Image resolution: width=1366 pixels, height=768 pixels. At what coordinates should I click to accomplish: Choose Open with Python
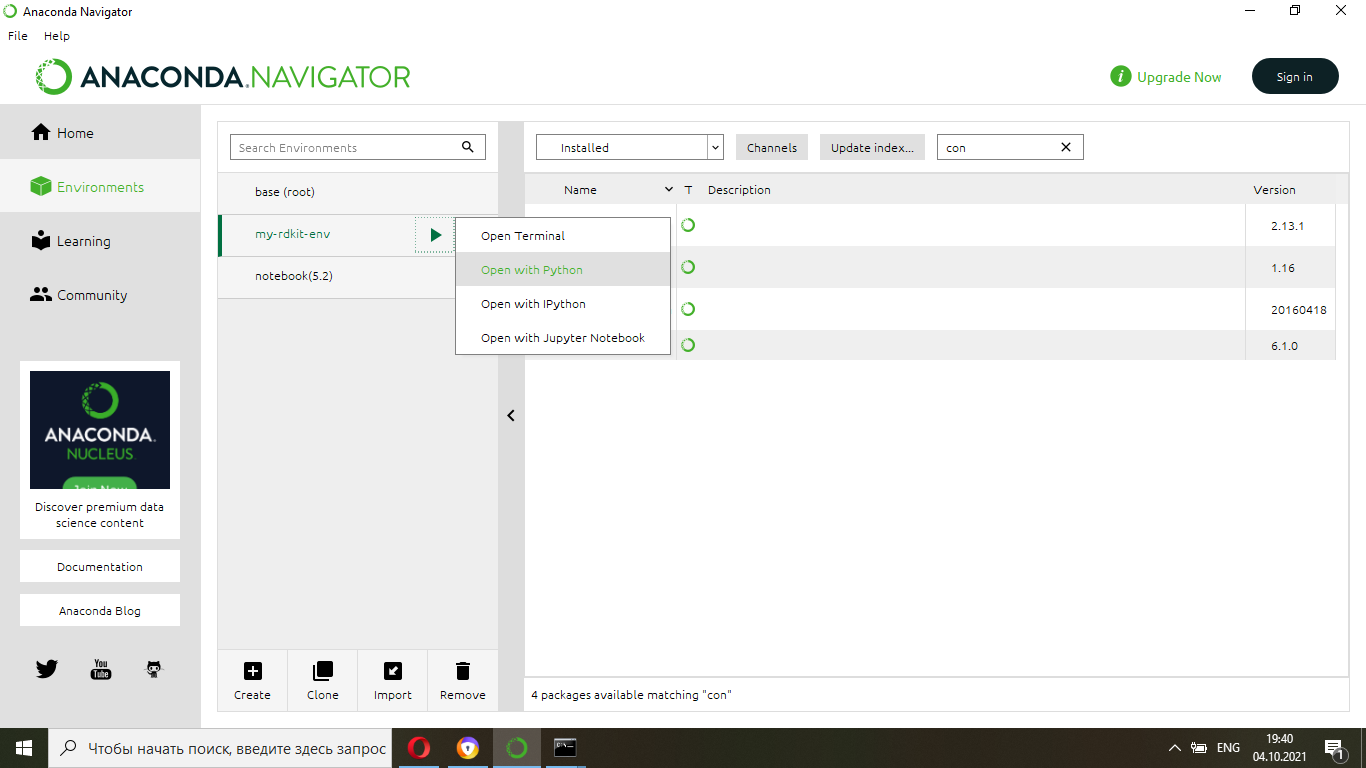[563, 270]
